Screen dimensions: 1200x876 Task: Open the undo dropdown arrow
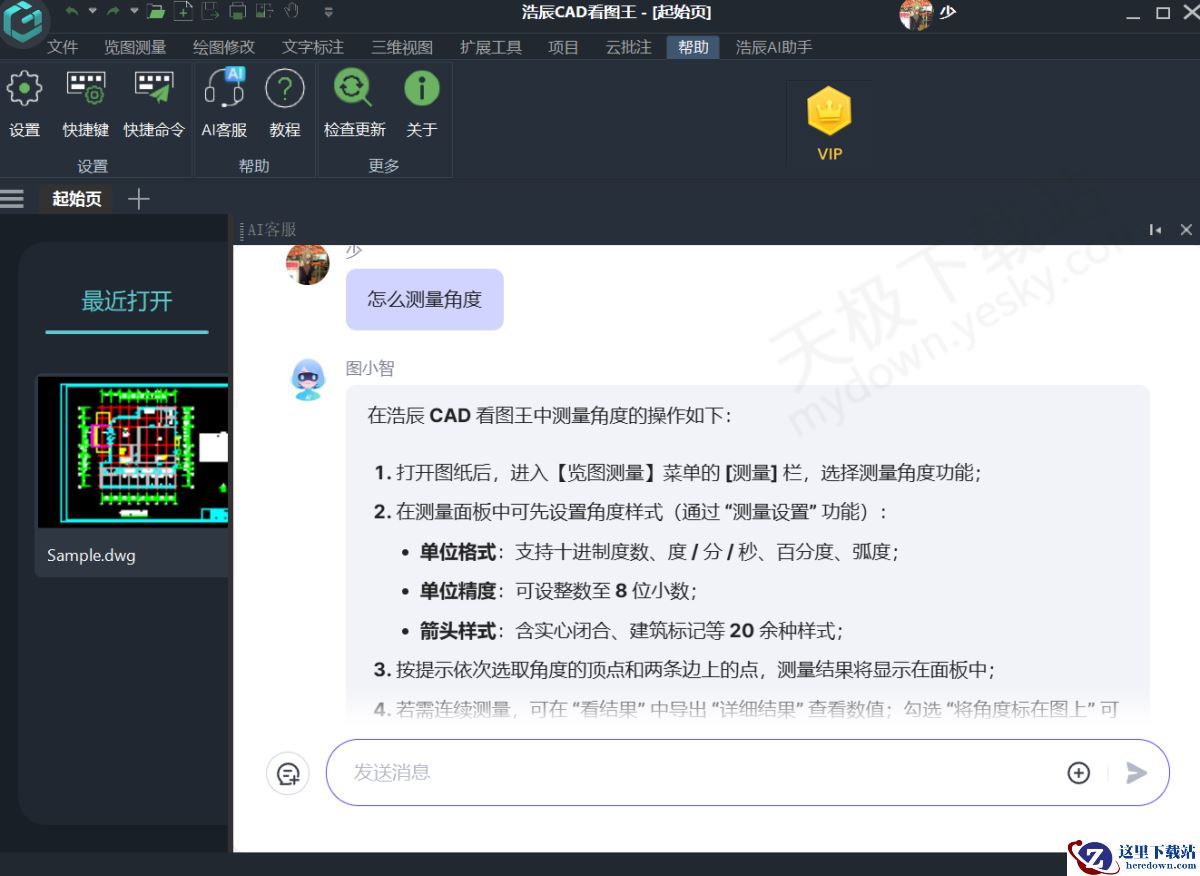click(x=93, y=12)
